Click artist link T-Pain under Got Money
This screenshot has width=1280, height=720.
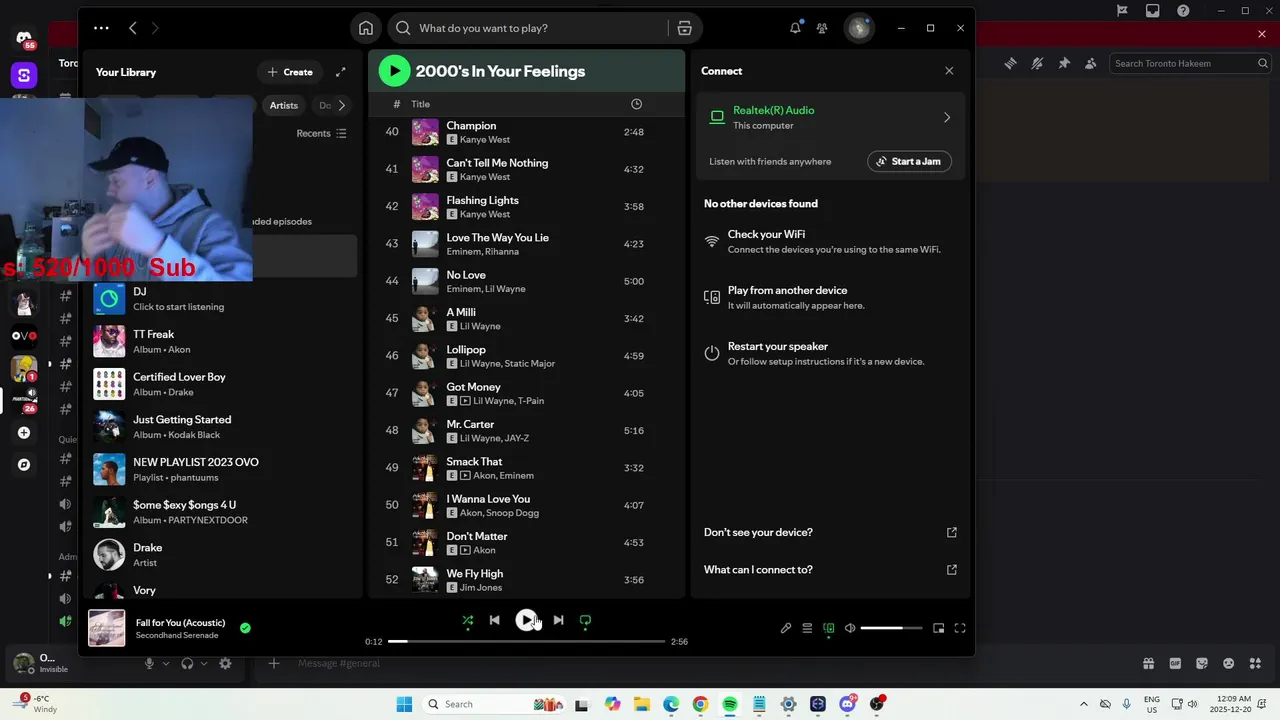(531, 401)
